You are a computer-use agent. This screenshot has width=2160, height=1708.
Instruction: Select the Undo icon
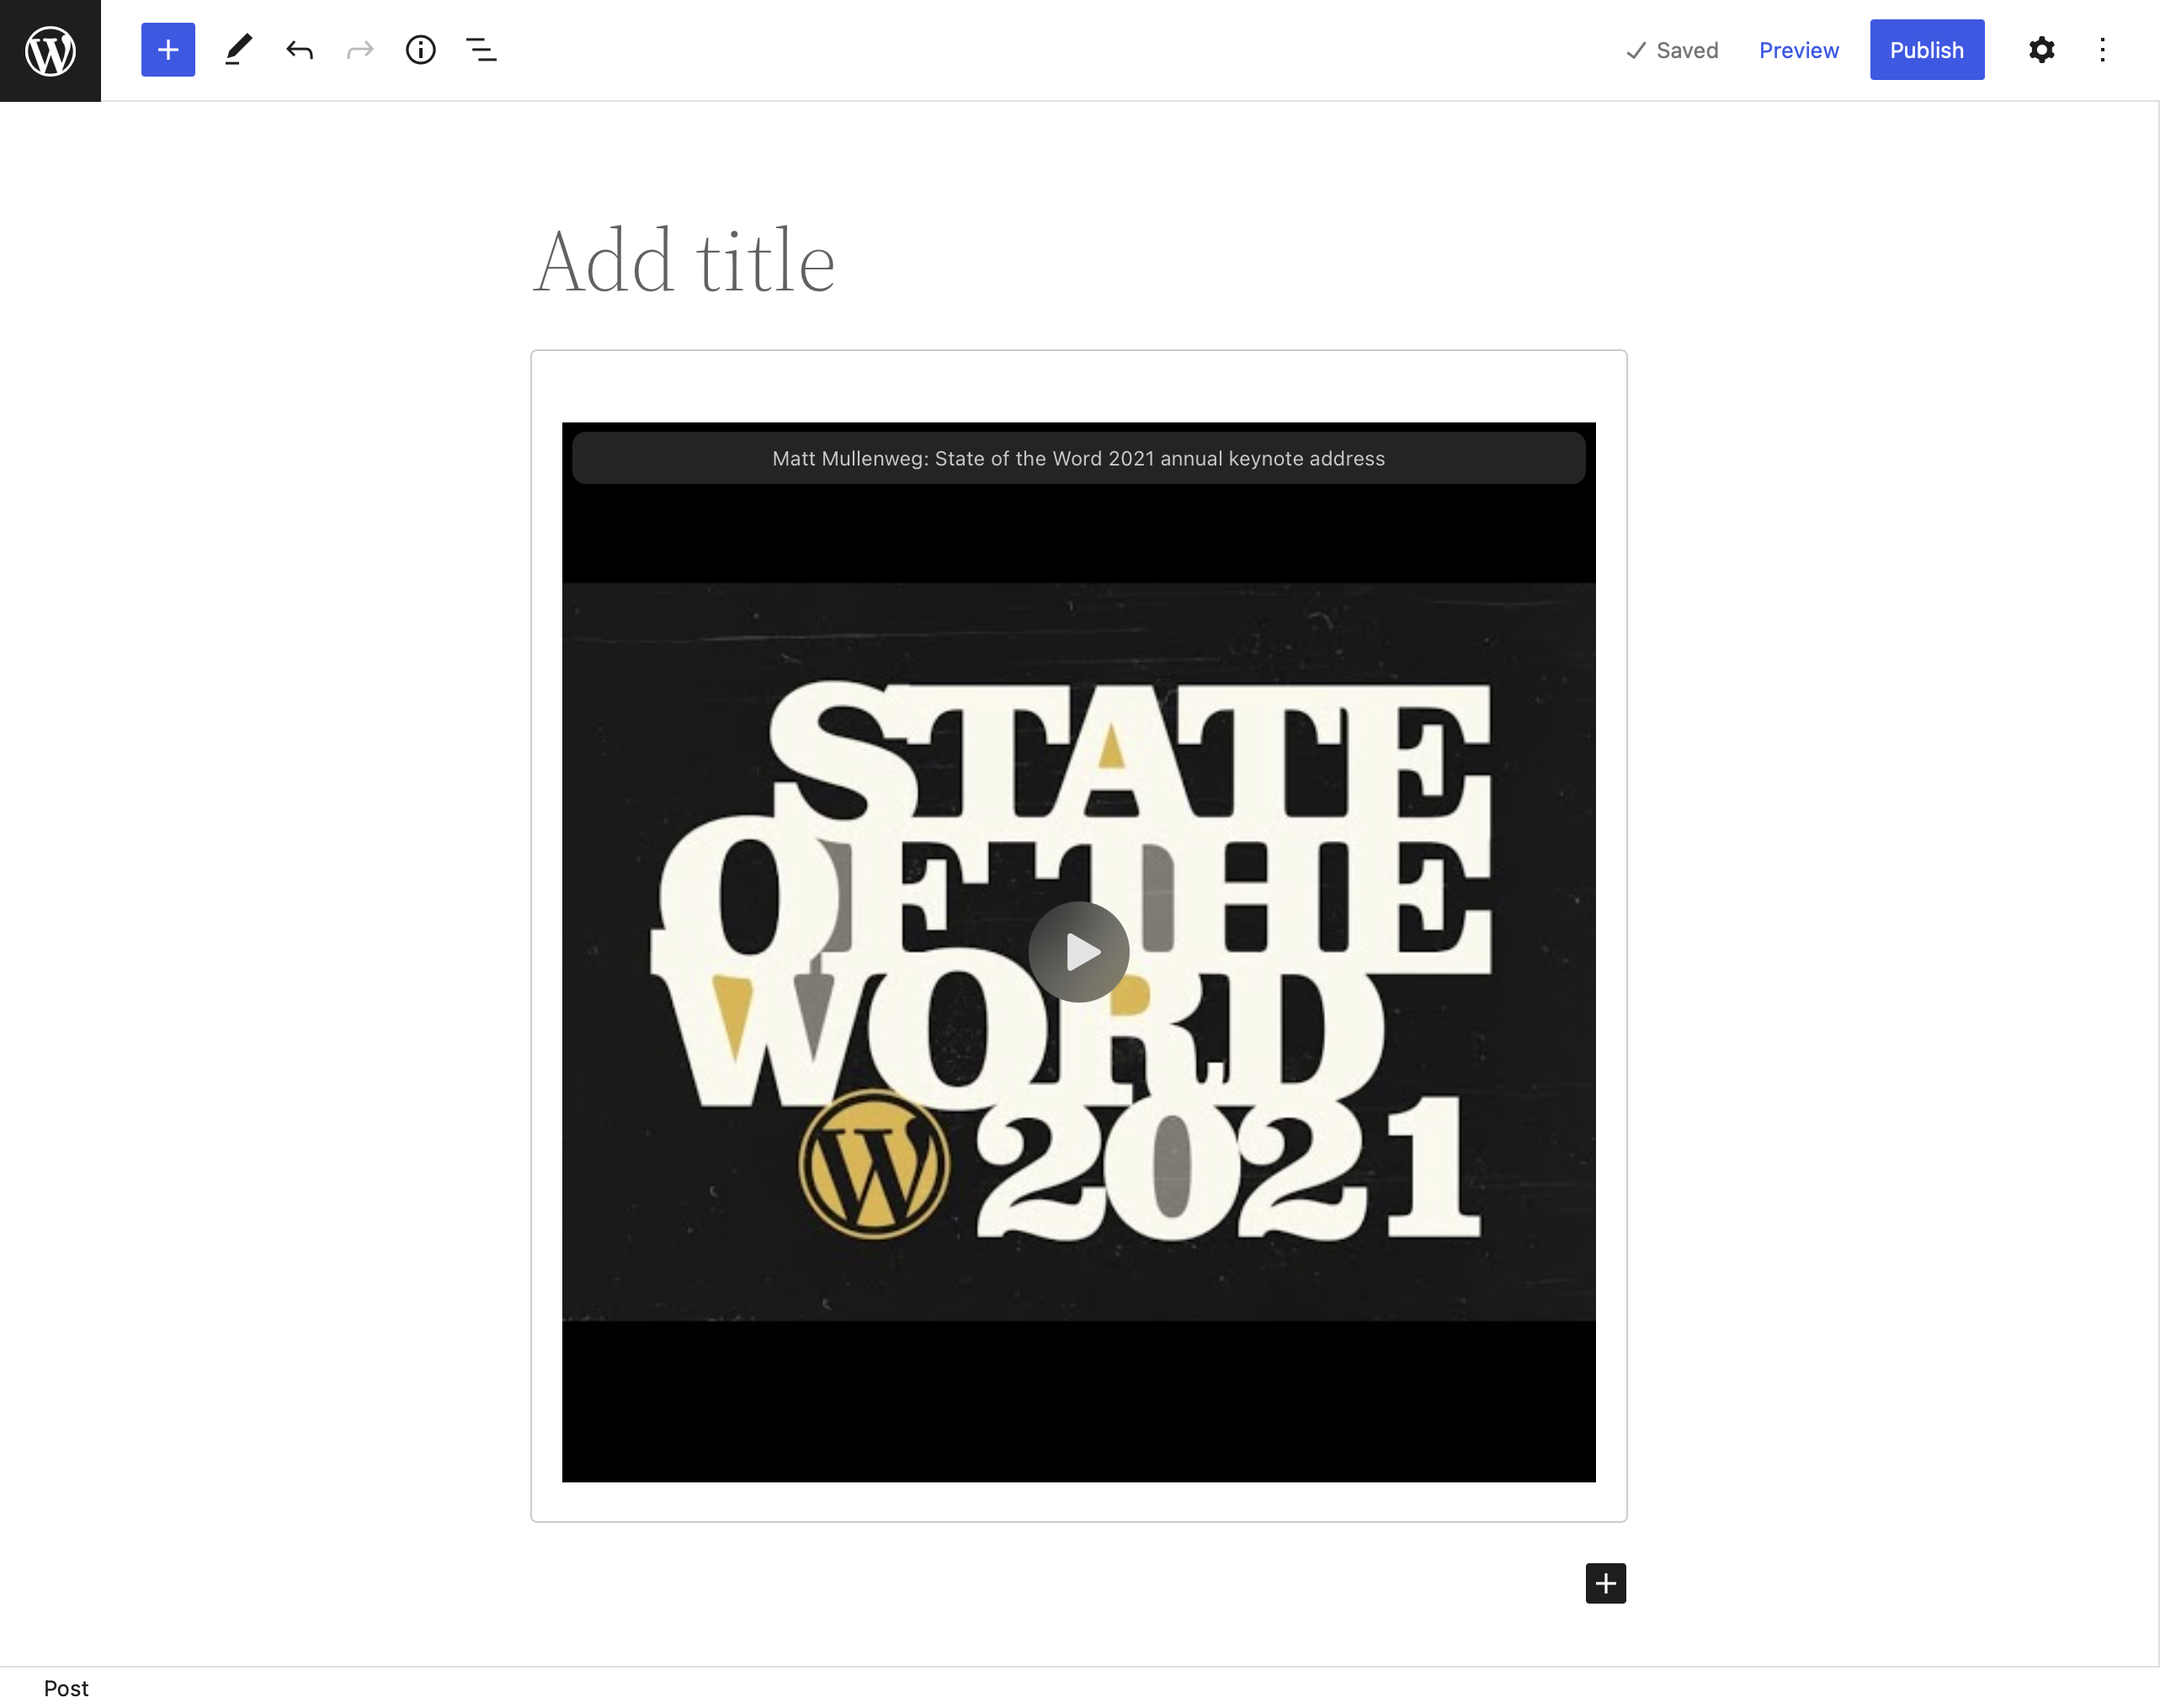point(300,49)
